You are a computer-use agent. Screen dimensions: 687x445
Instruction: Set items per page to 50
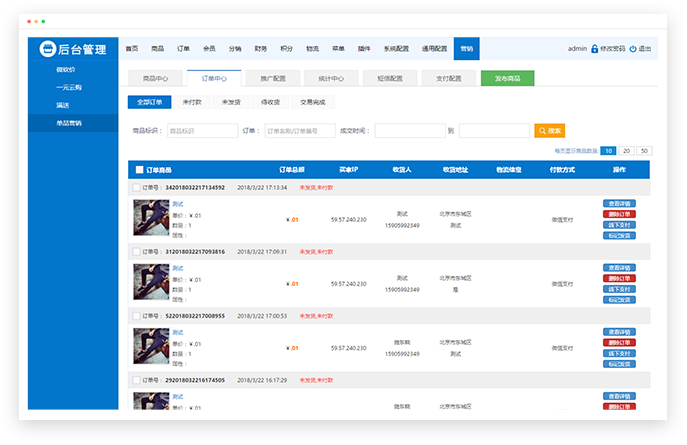644,150
